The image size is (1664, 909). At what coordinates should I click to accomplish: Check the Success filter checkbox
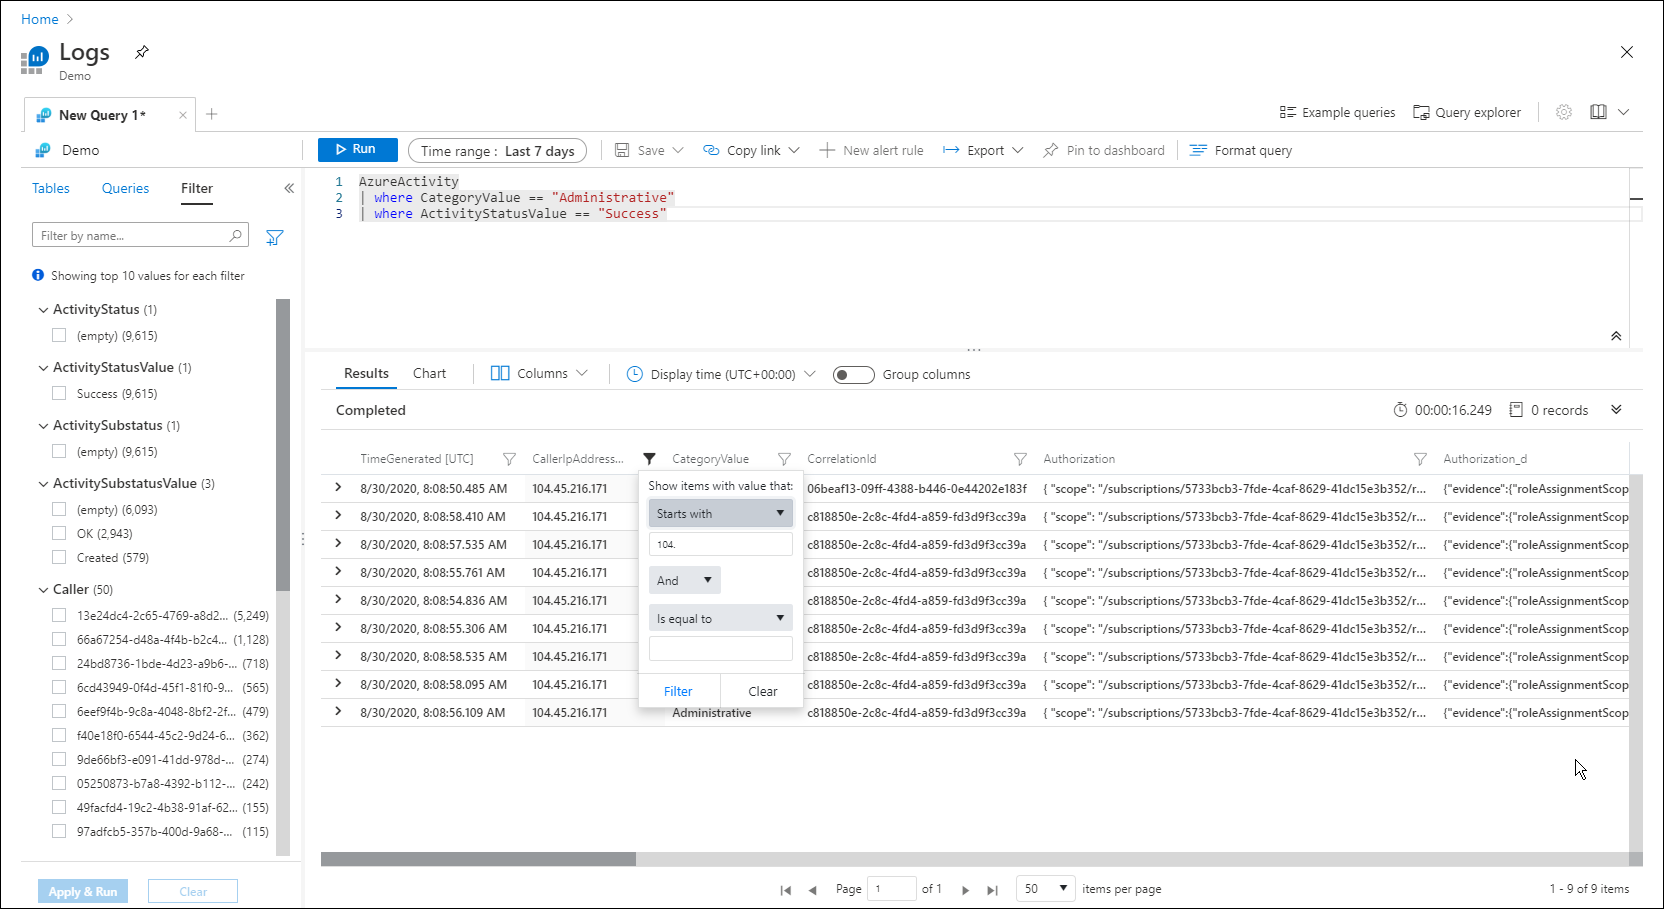click(59, 393)
